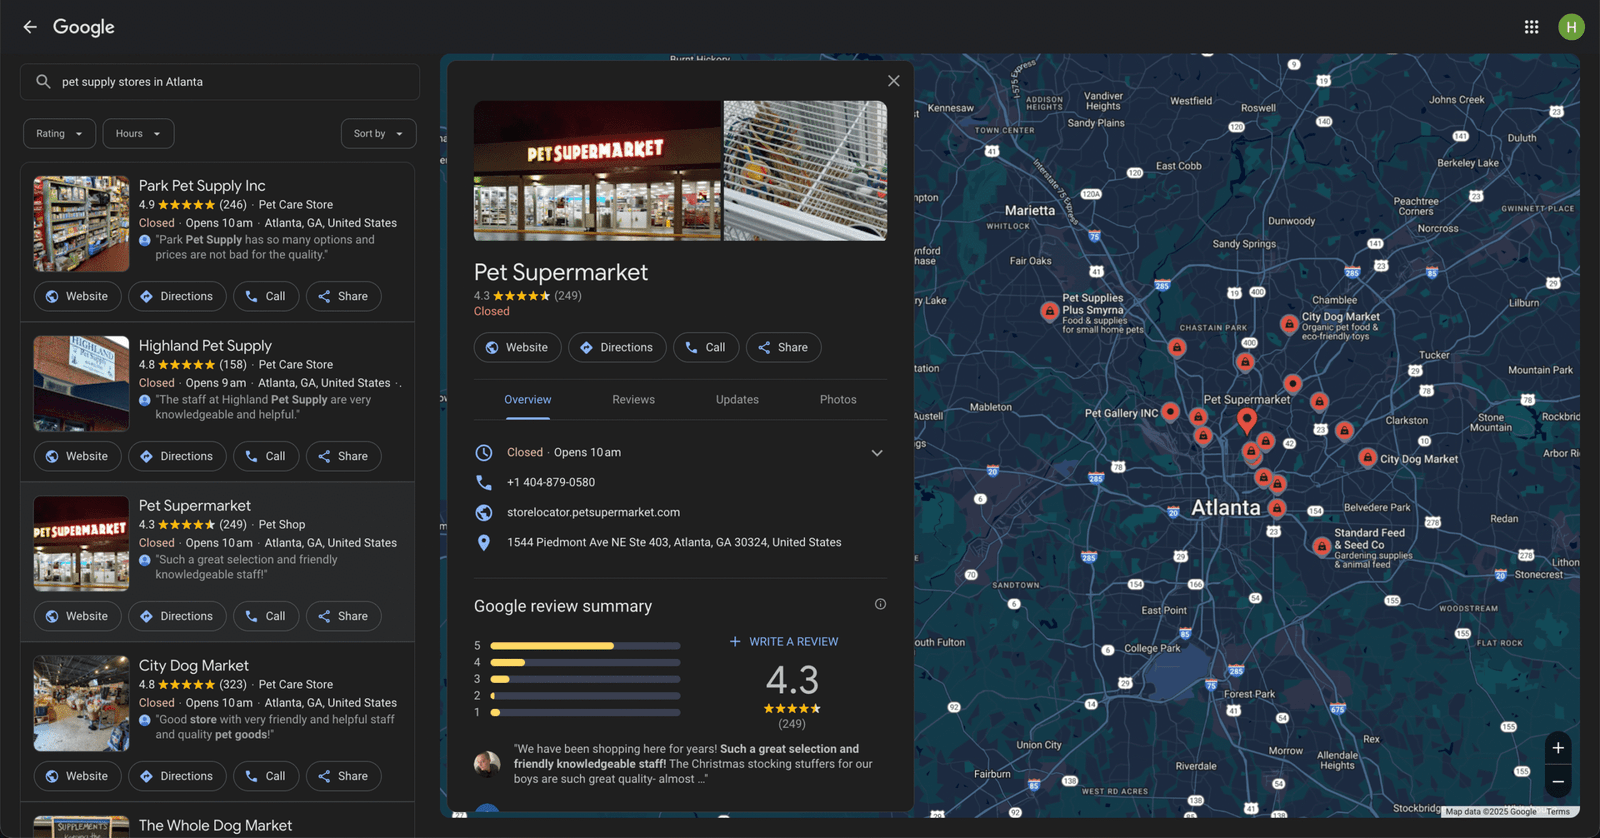Get Directions to Highland Pet Supply

(177, 457)
